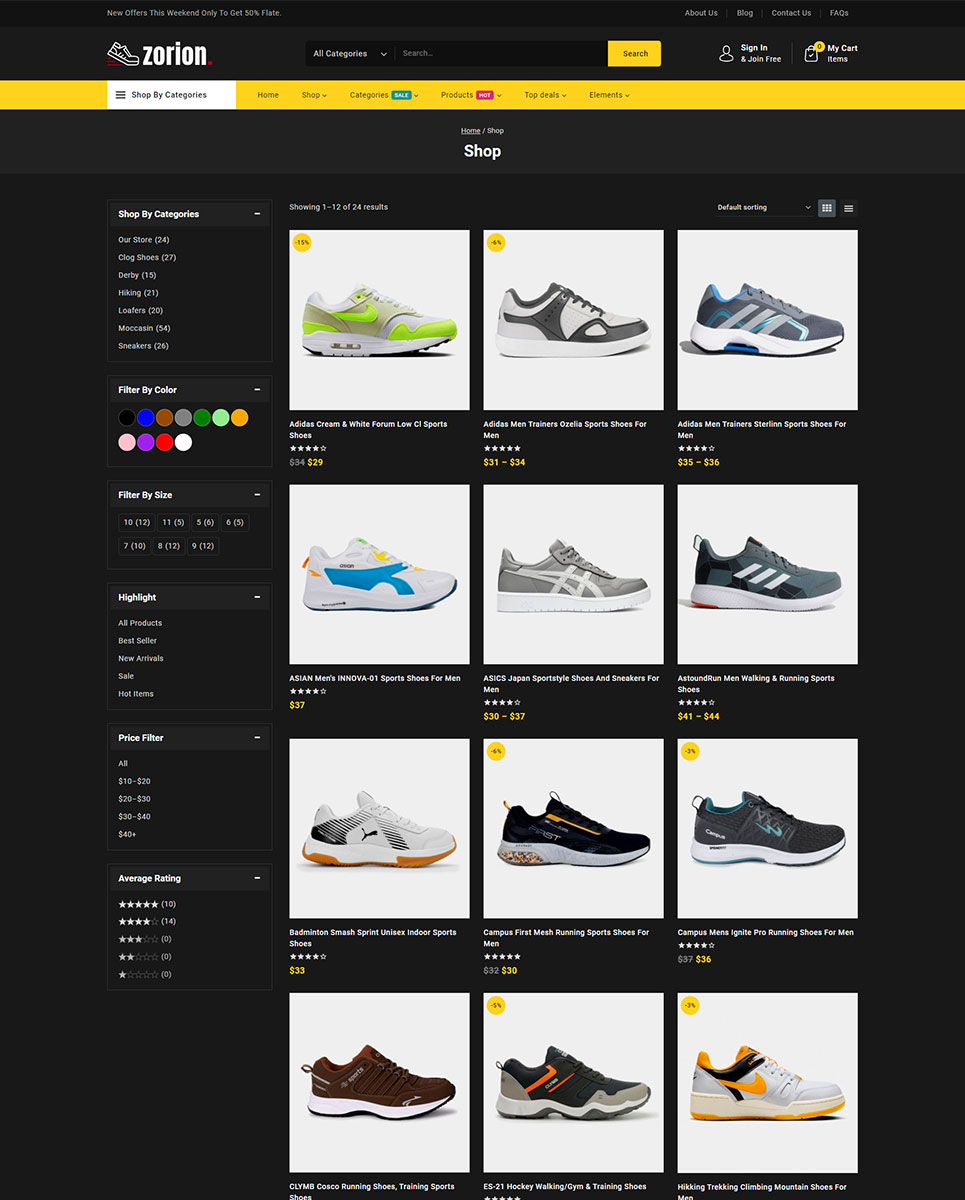Open the Shop By Categories hamburger menu
Viewport: 965px width, 1200px height.
tap(121, 95)
